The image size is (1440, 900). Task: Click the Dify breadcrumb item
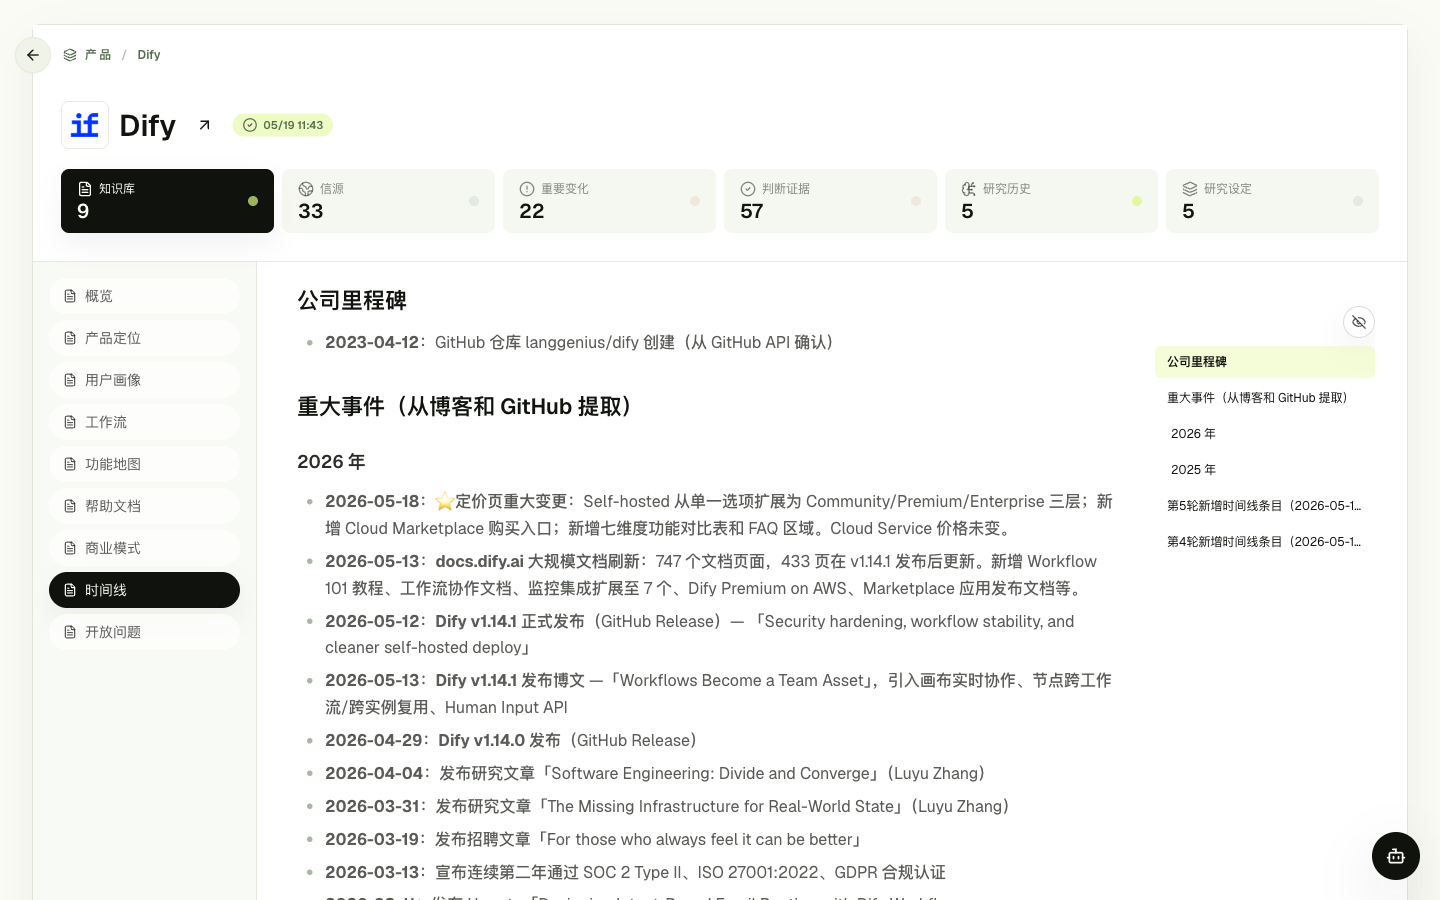149,55
